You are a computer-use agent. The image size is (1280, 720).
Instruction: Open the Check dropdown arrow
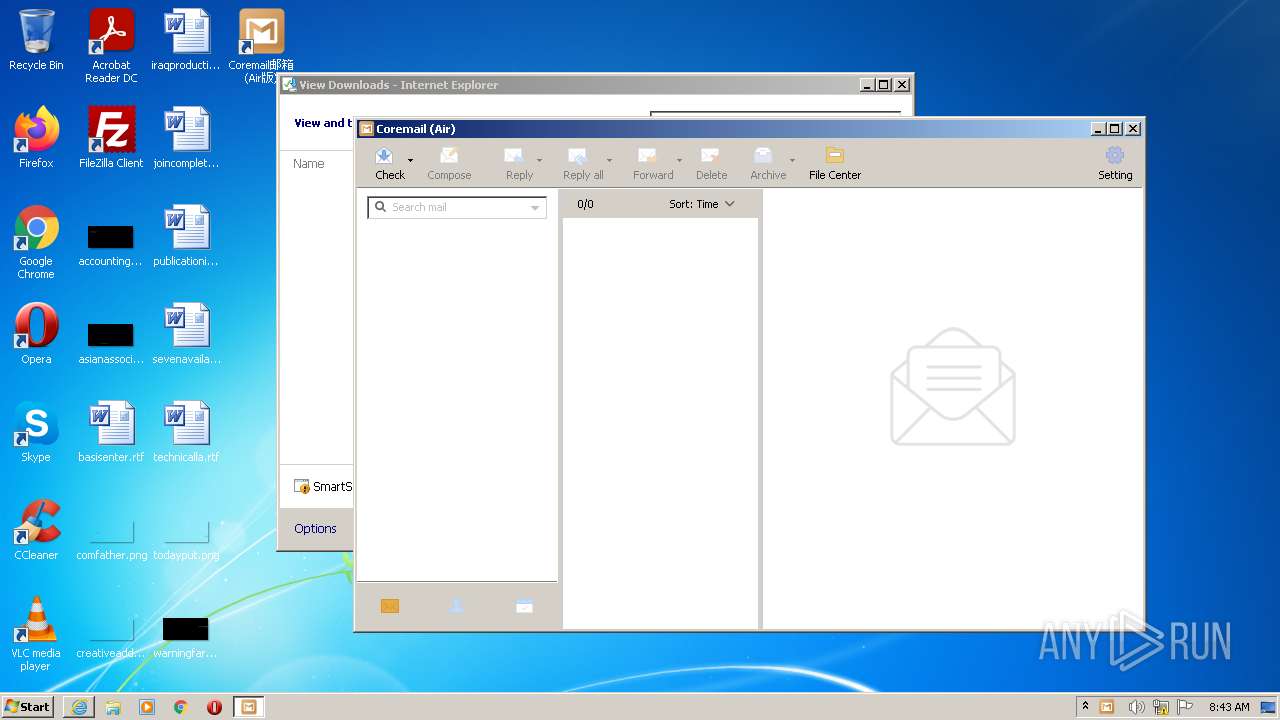[x=410, y=160]
